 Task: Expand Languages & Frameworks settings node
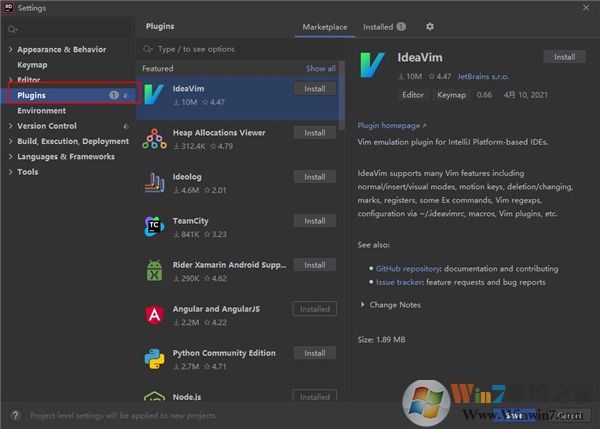coord(11,157)
